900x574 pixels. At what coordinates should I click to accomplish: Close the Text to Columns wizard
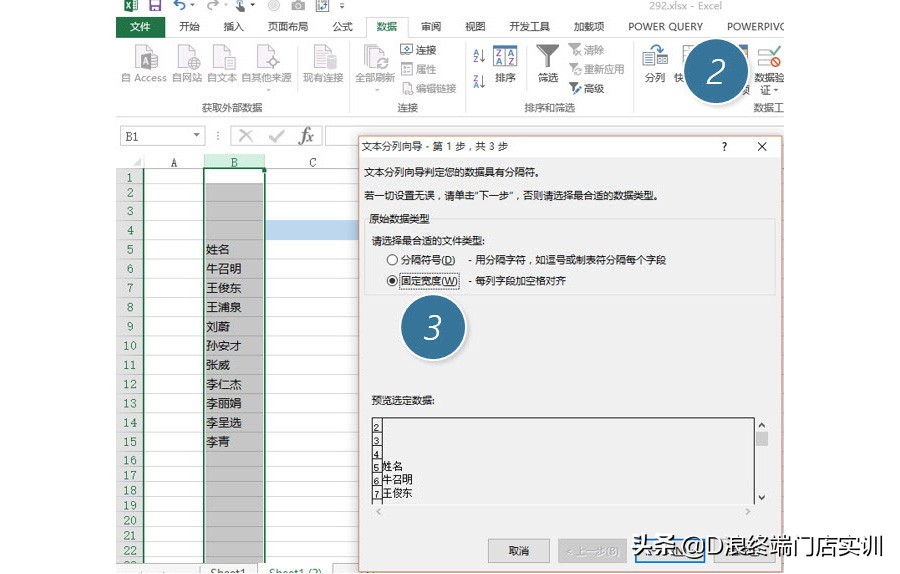[x=762, y=146]
